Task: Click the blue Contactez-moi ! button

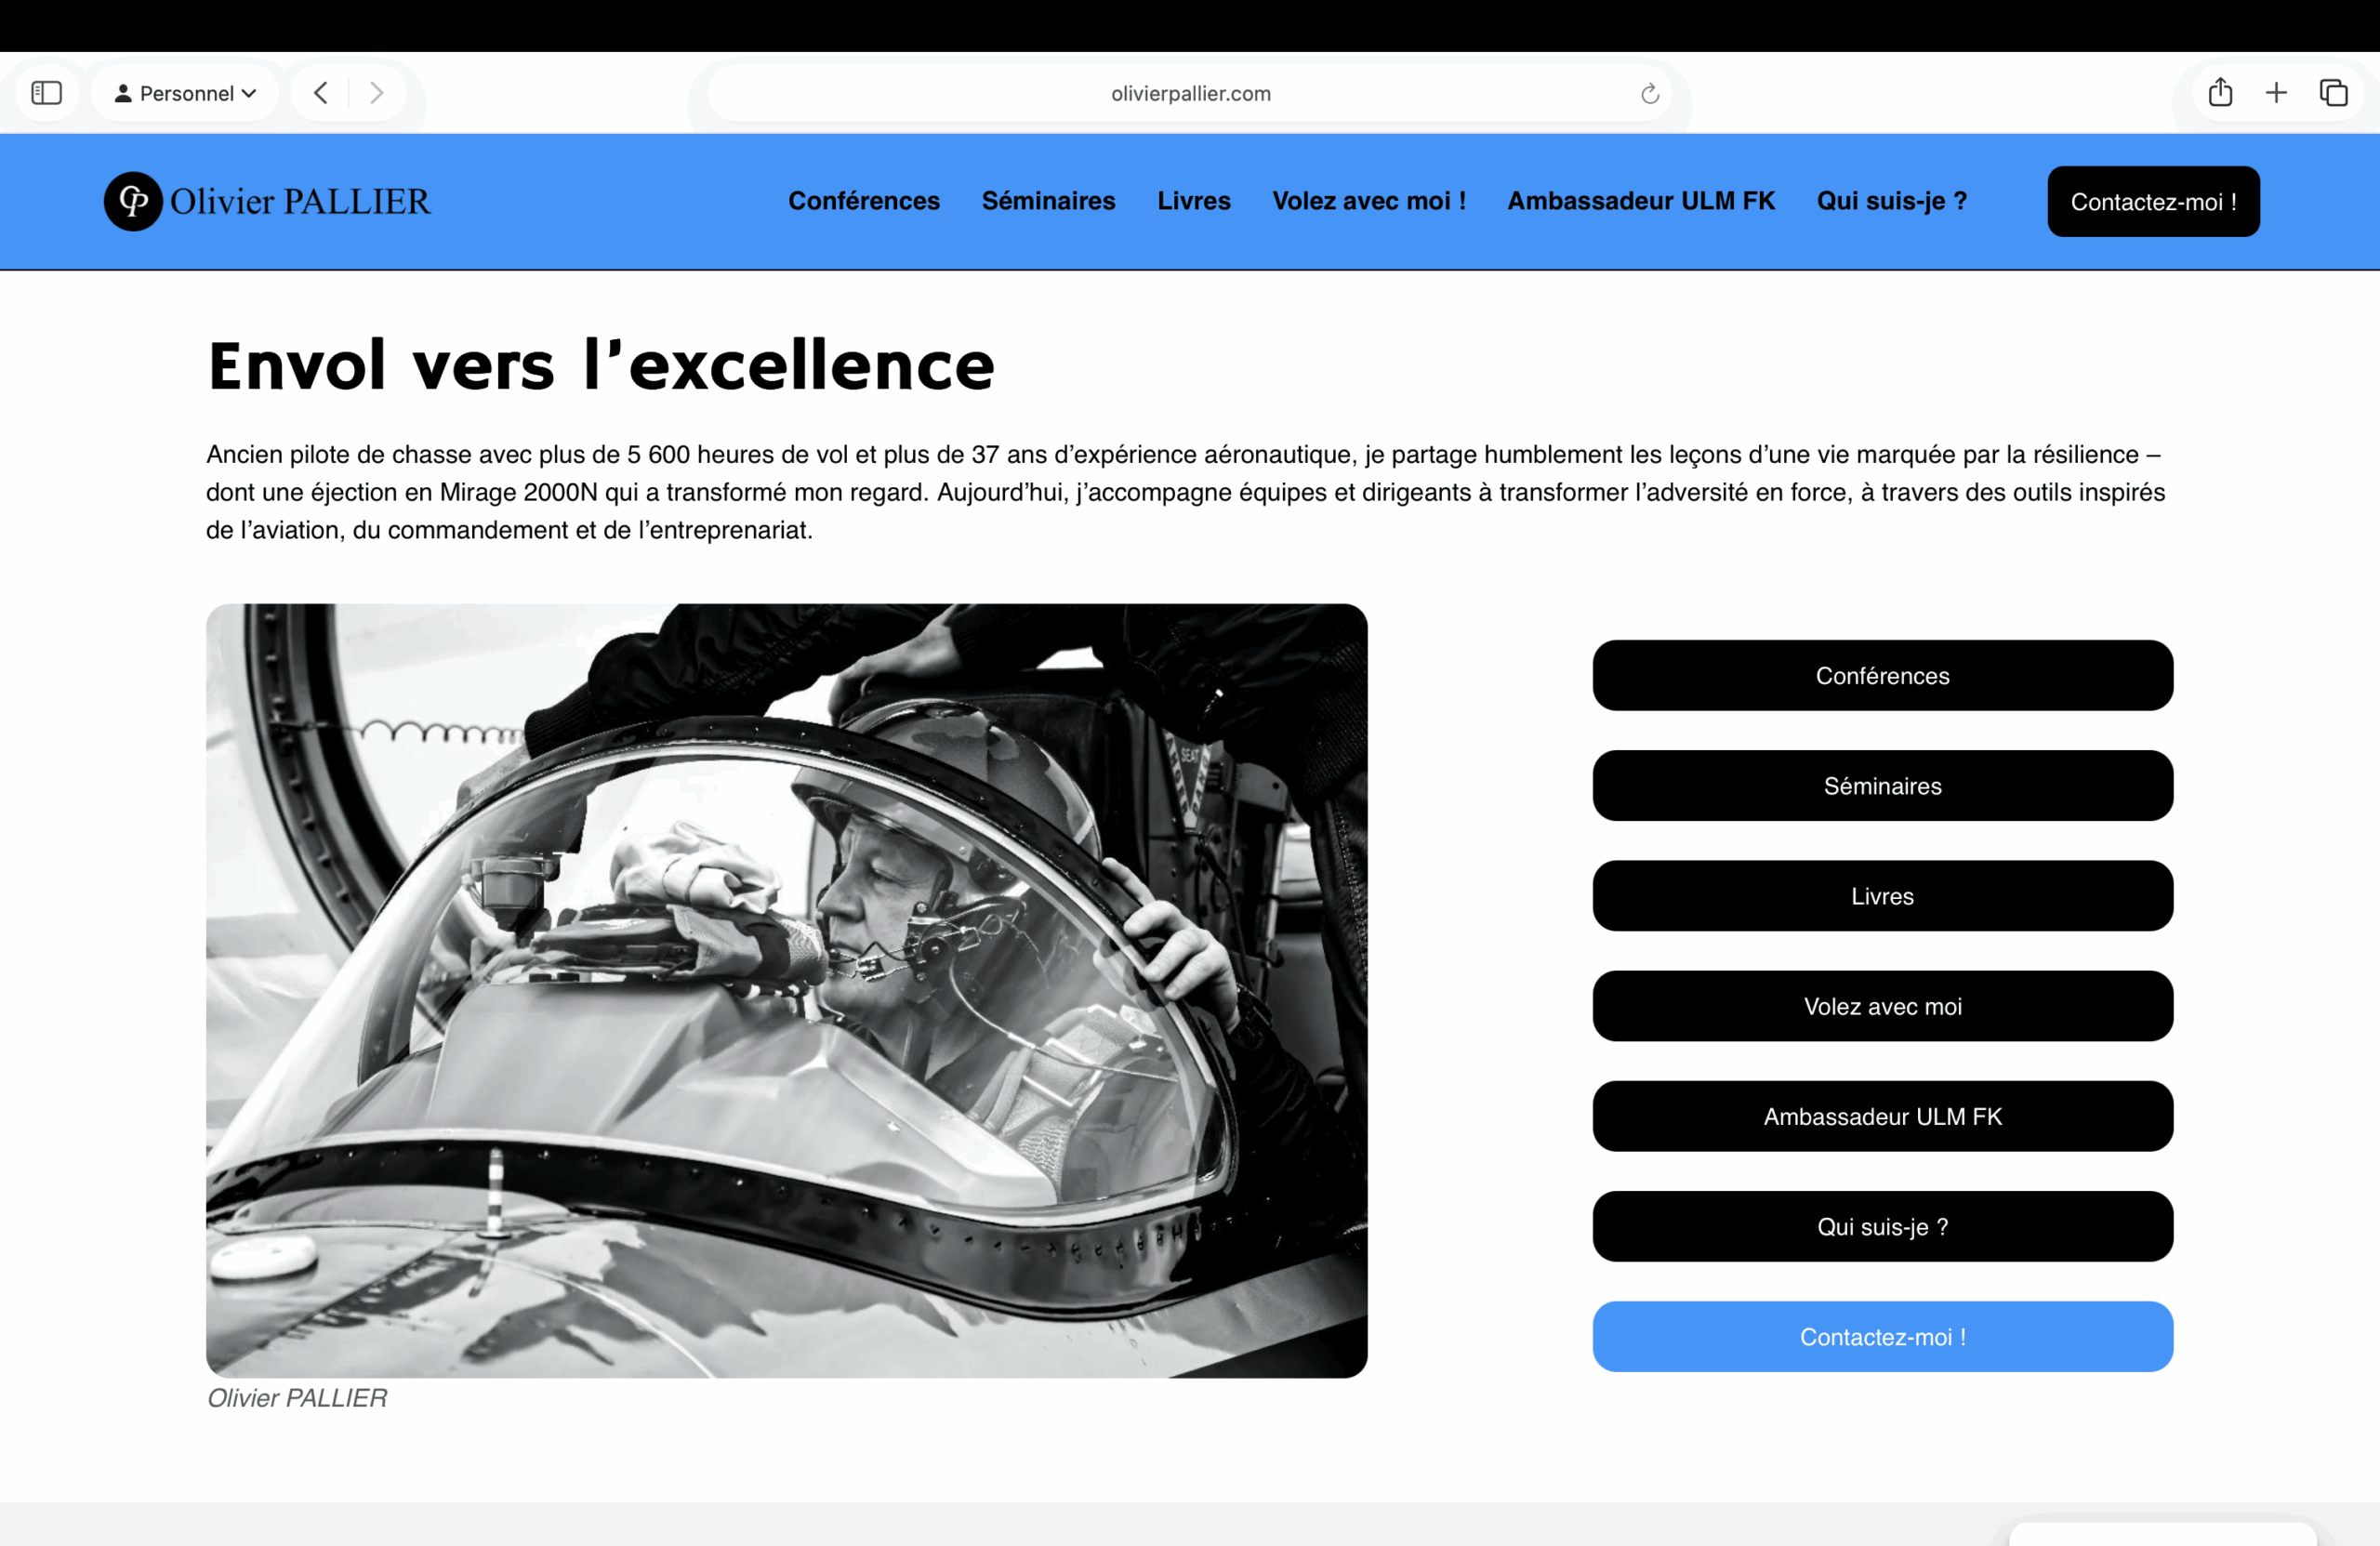Action: tap(1881, 1337)
